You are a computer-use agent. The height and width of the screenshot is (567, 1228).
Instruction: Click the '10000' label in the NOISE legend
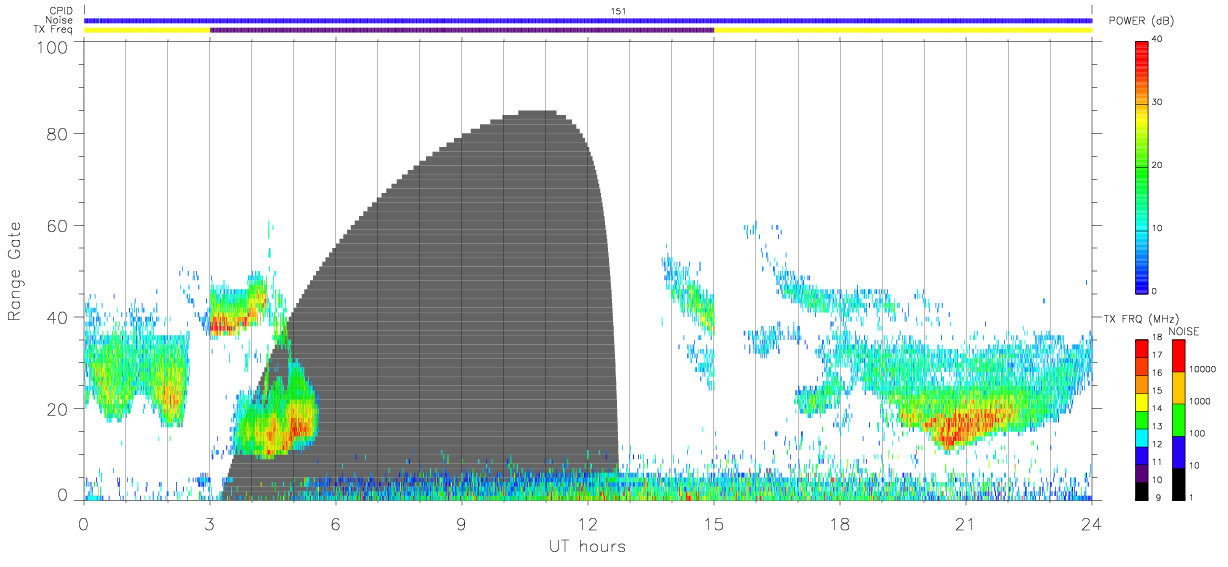pos(1202,369)
